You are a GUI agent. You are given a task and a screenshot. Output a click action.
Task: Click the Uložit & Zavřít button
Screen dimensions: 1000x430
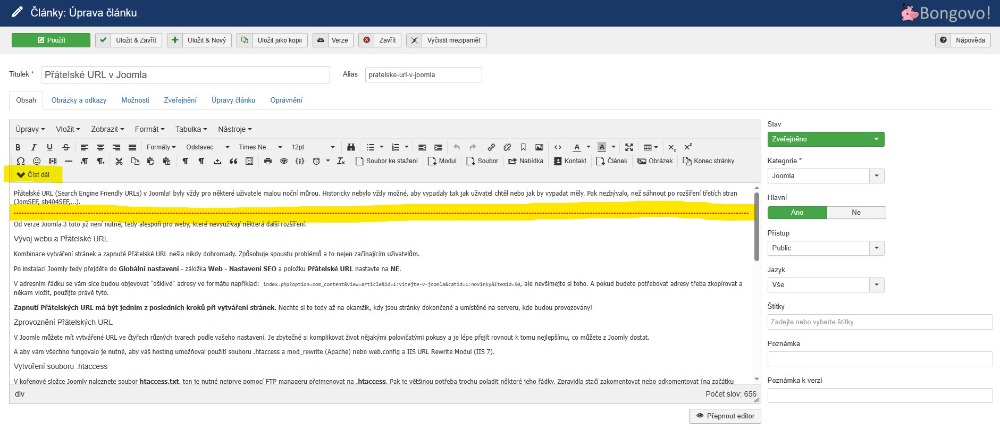(128, 40)
